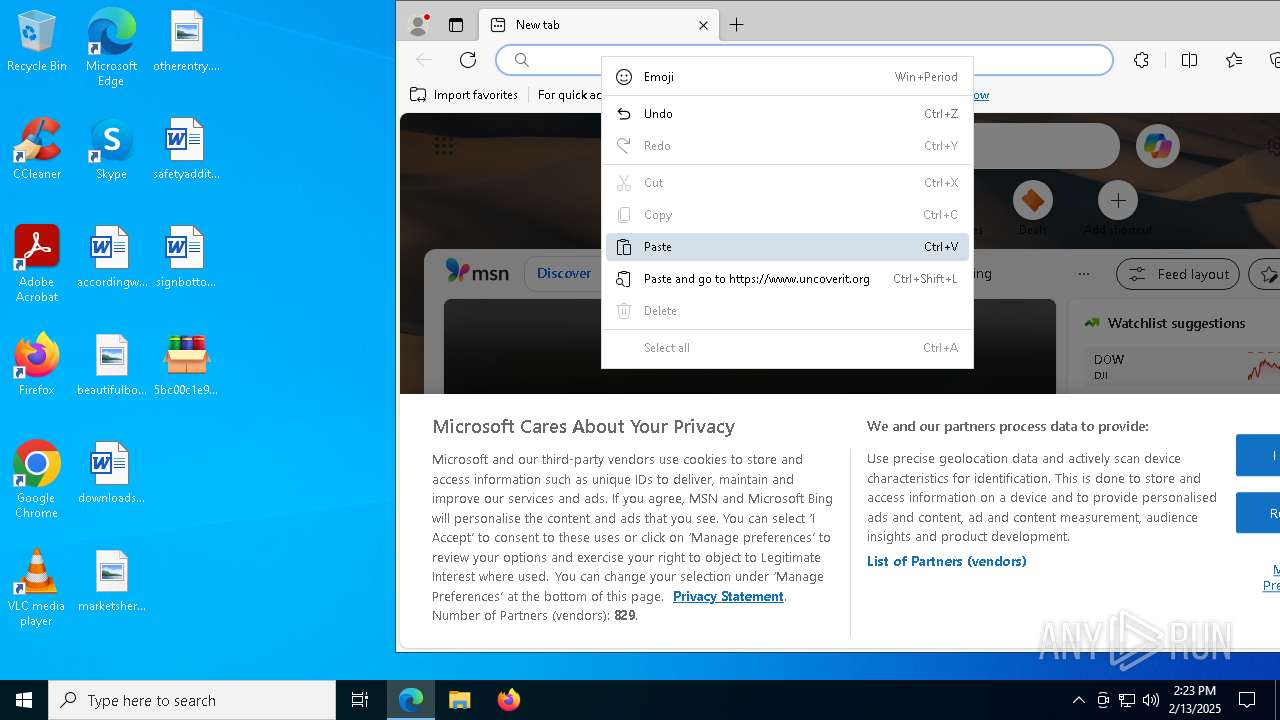The width and height of the screenshot is (1280, 720).
Task: Open Feed layout button
Action: [1178, 274]
